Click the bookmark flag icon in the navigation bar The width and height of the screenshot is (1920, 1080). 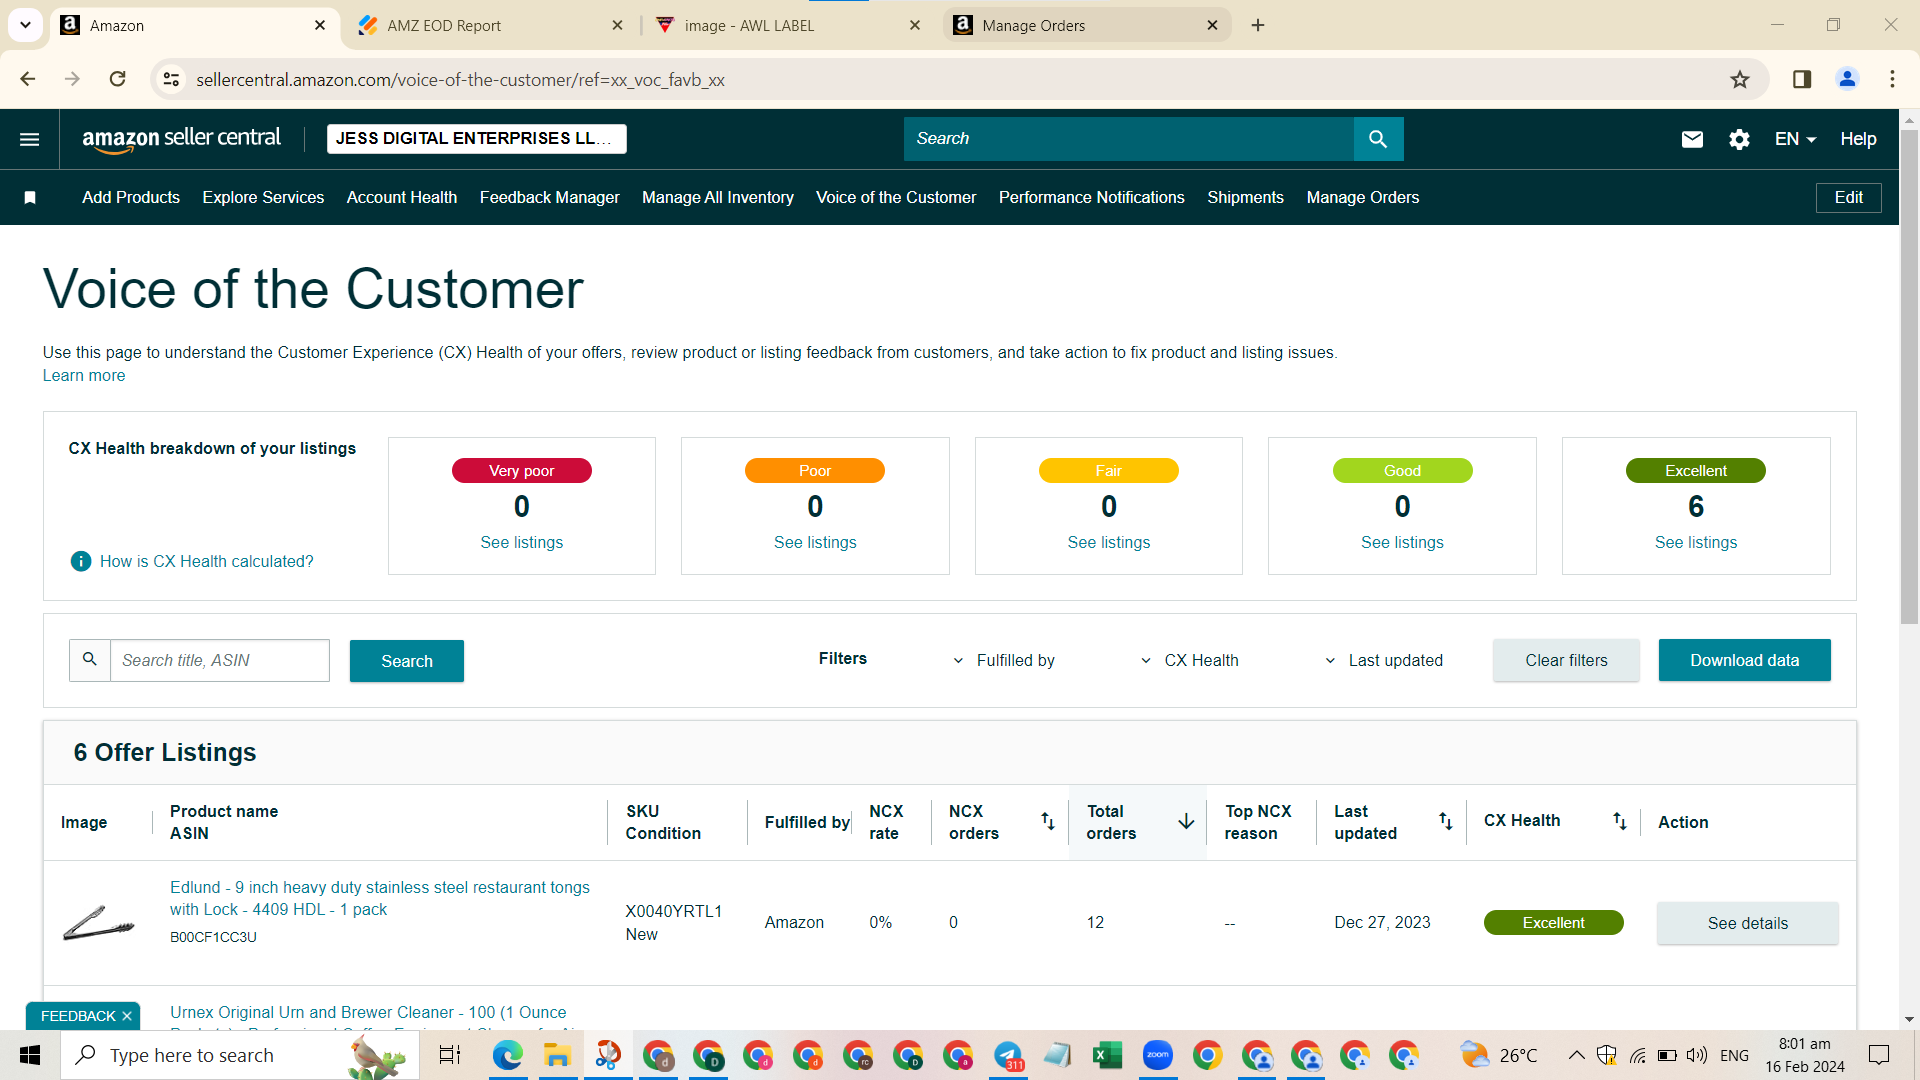coord(30,198)
